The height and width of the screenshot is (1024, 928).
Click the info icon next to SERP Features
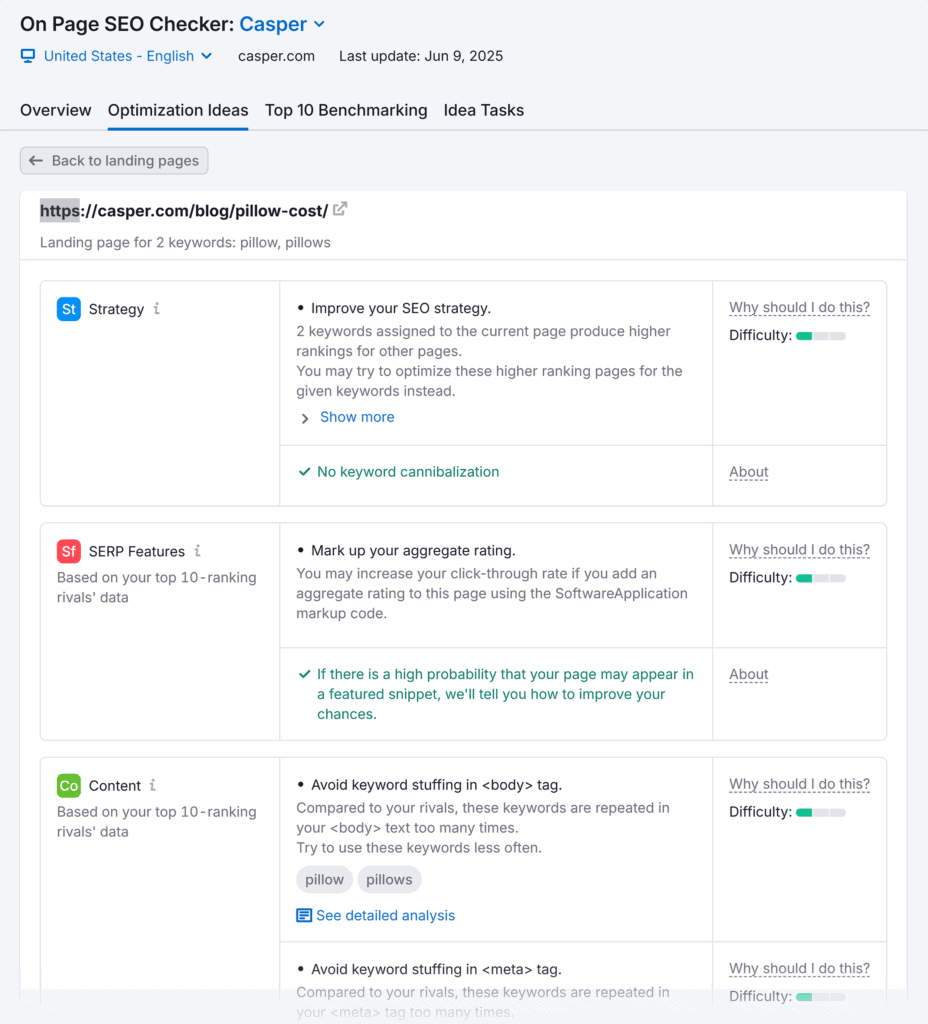[x=196, y=551]
